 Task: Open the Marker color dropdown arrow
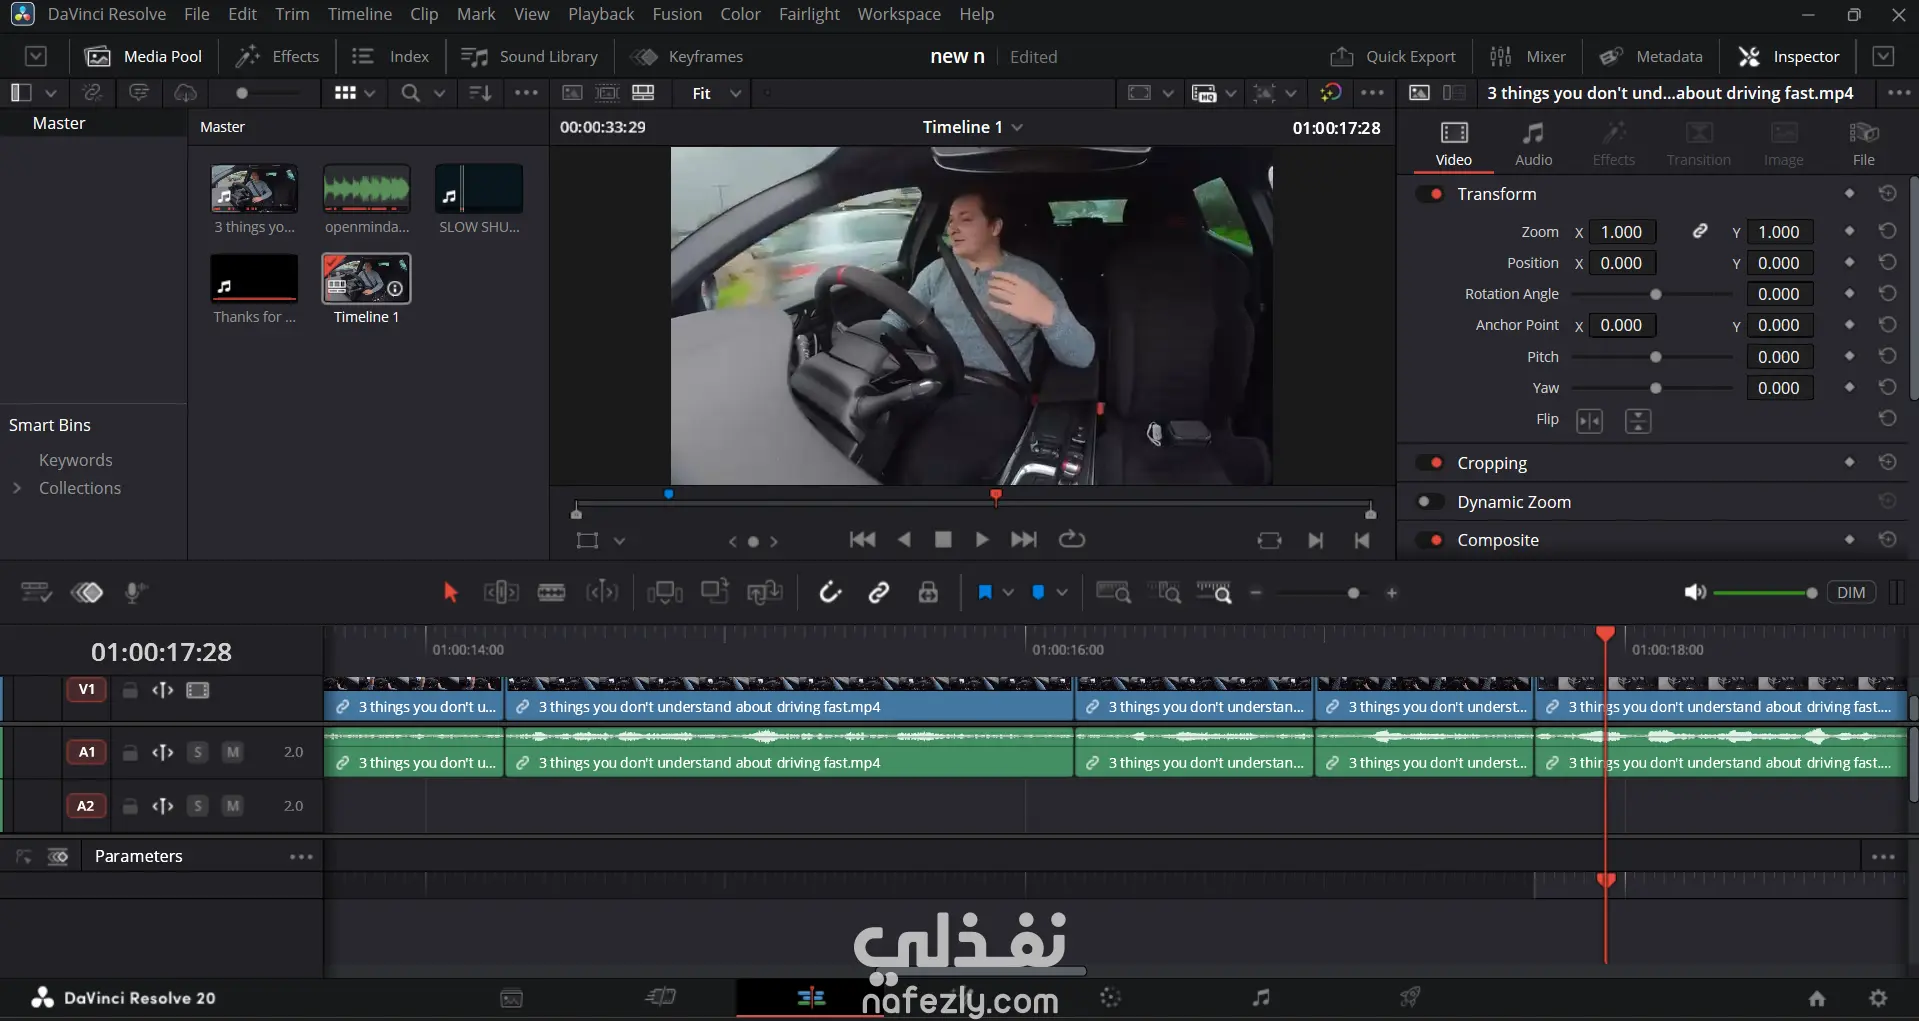point(1062,593)
